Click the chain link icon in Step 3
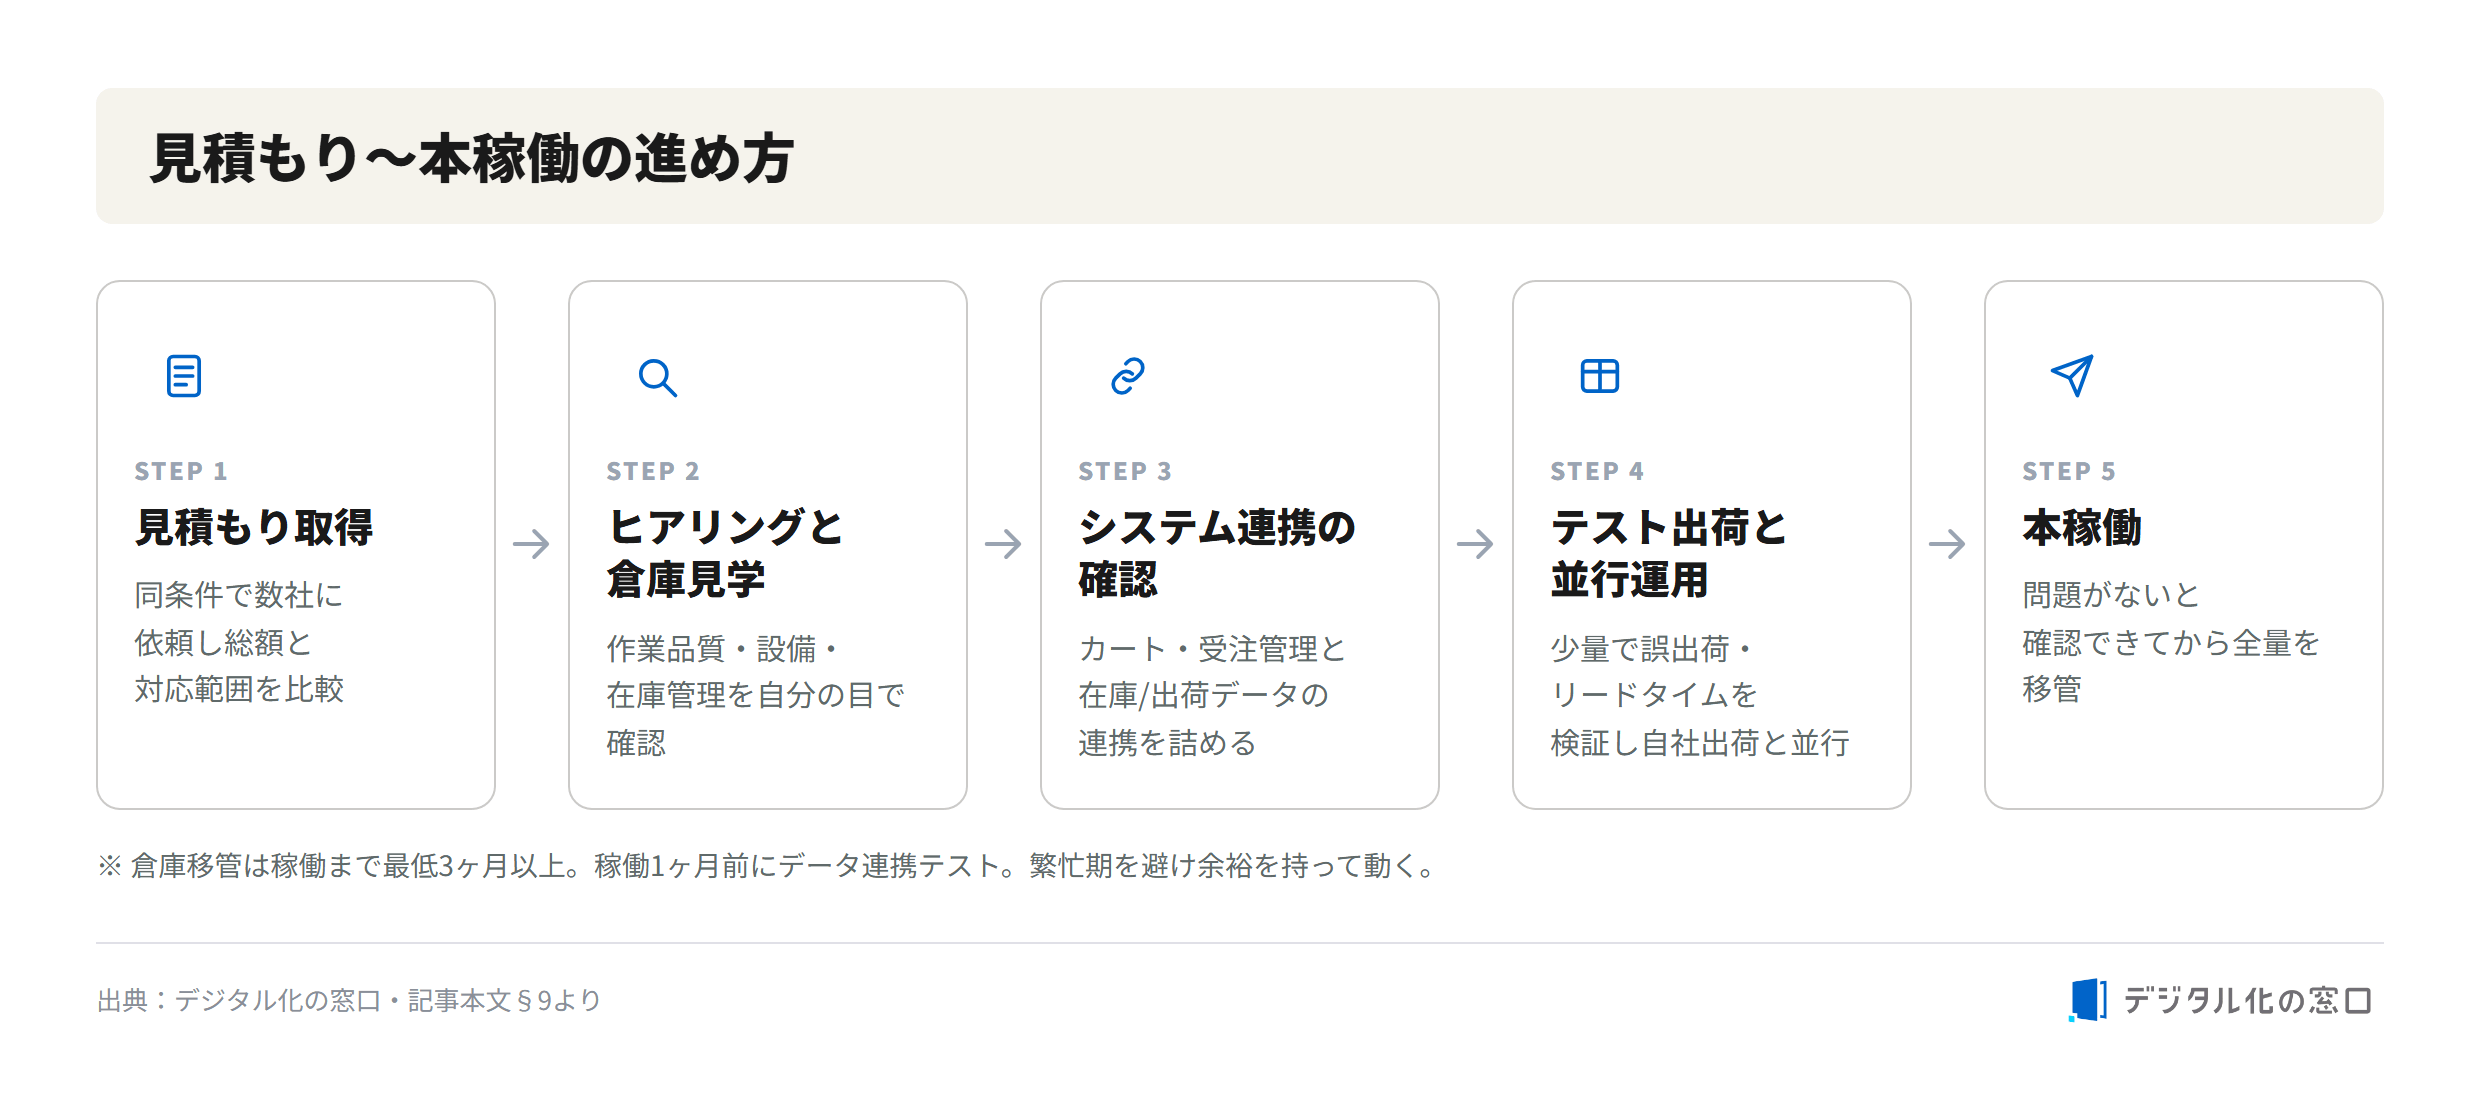Viewport: 2480px width, 1116px height. click(x=1128, y=376)
